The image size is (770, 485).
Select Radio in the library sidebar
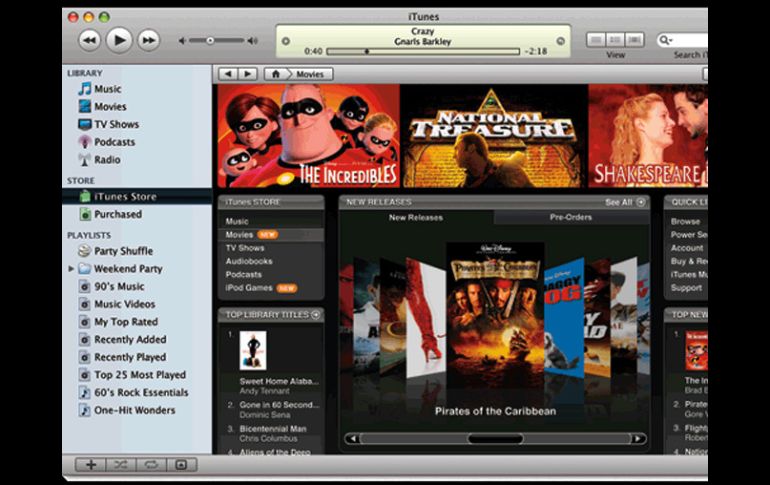107,159
